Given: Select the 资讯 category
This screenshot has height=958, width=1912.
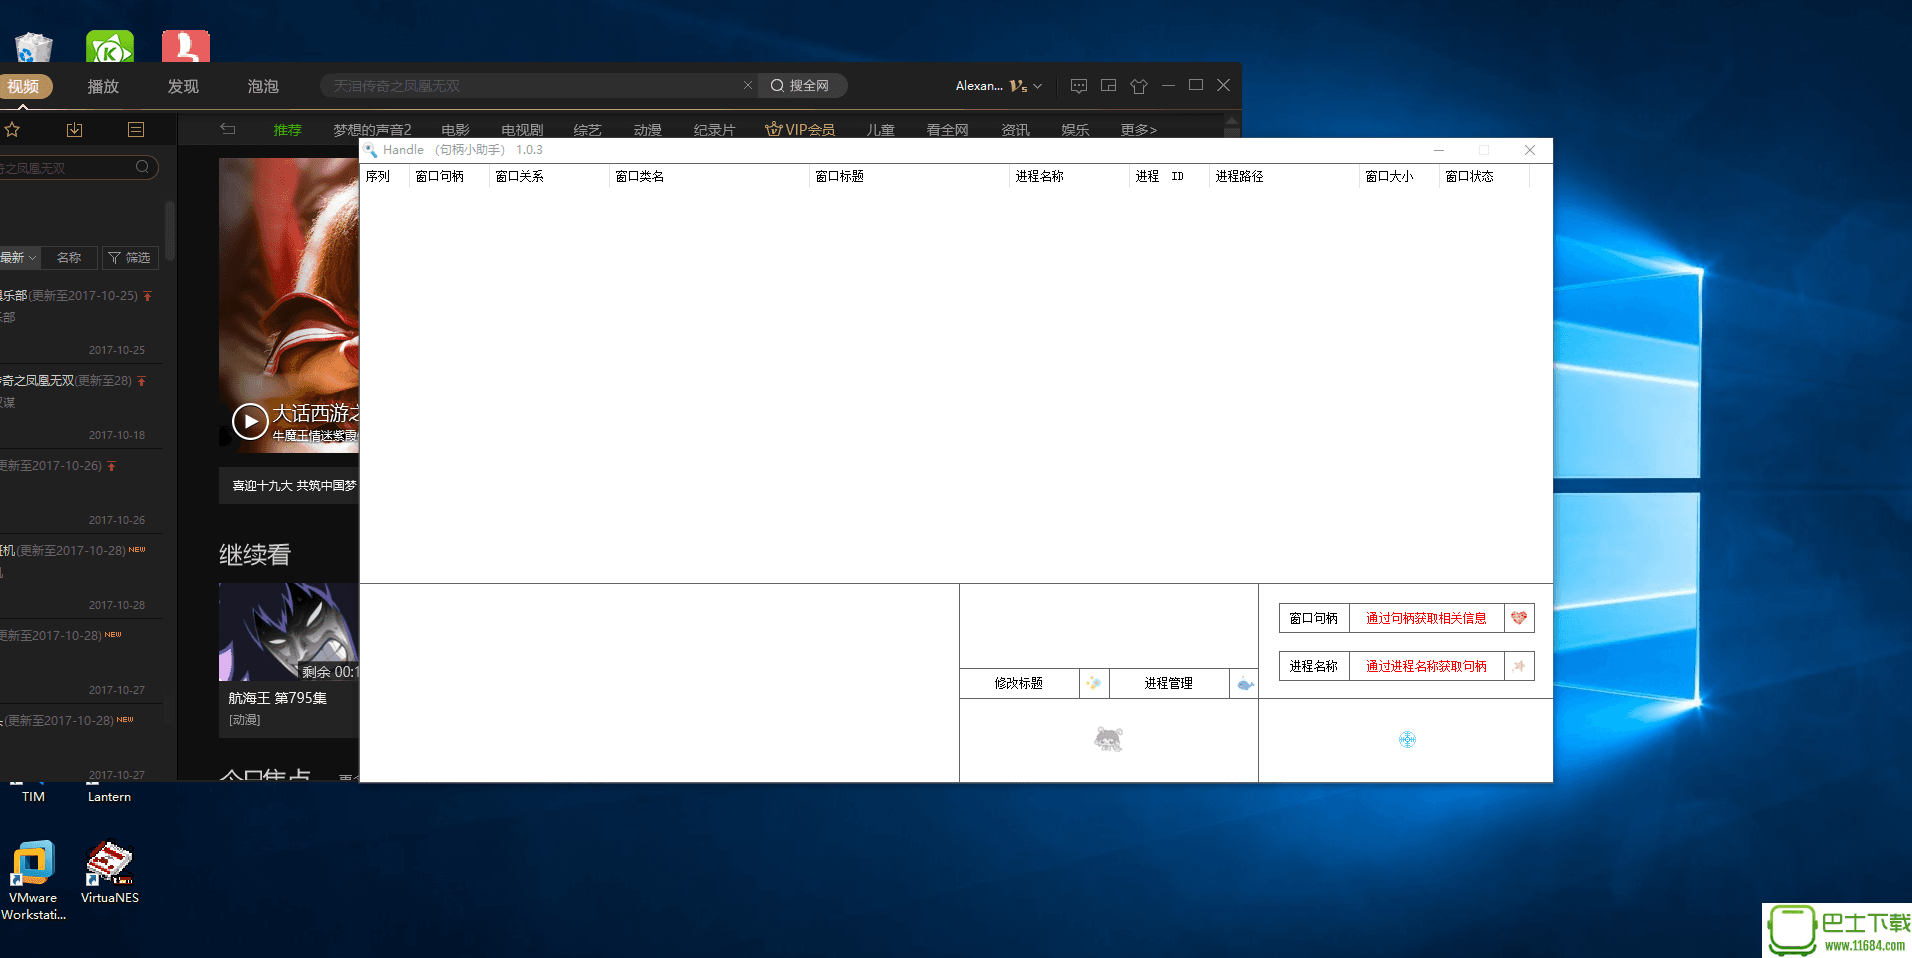Looking at the screenshot, I should [x=1015, y=130].
